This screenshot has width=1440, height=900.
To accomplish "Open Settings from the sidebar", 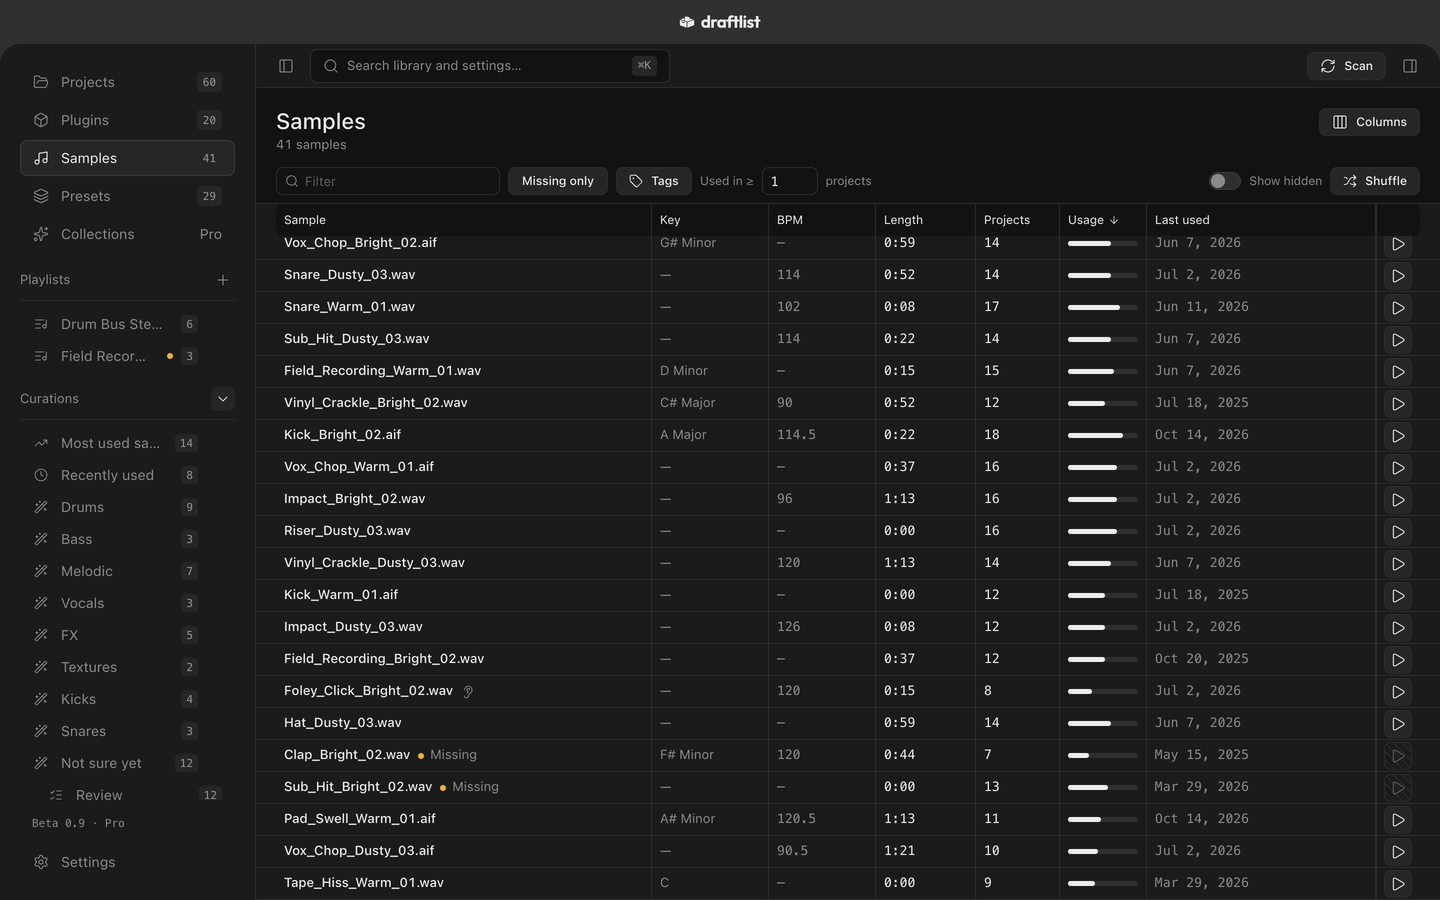I will tap(127, 862).
